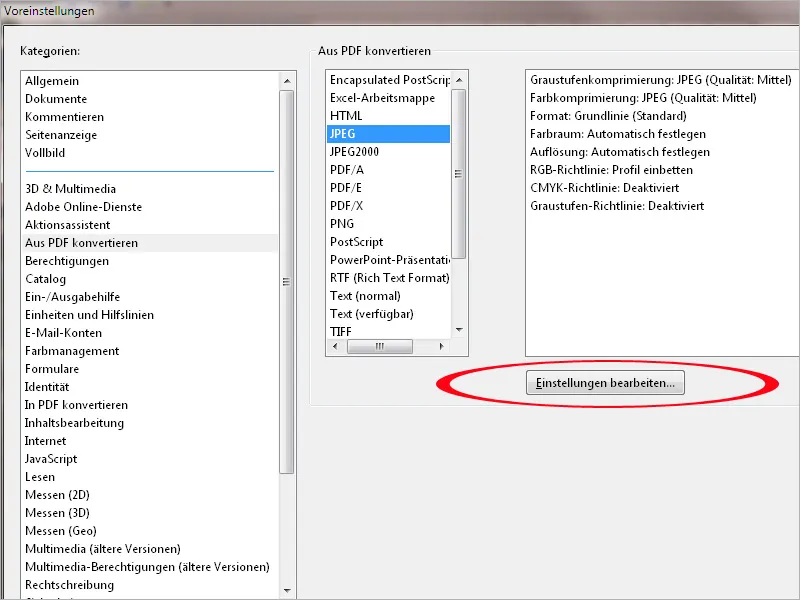Image resolution: width=800 pixels, height=600 pixels.
Task: Choose Excel-Arbeitsmappe format
Action: (x=382, y=98)
